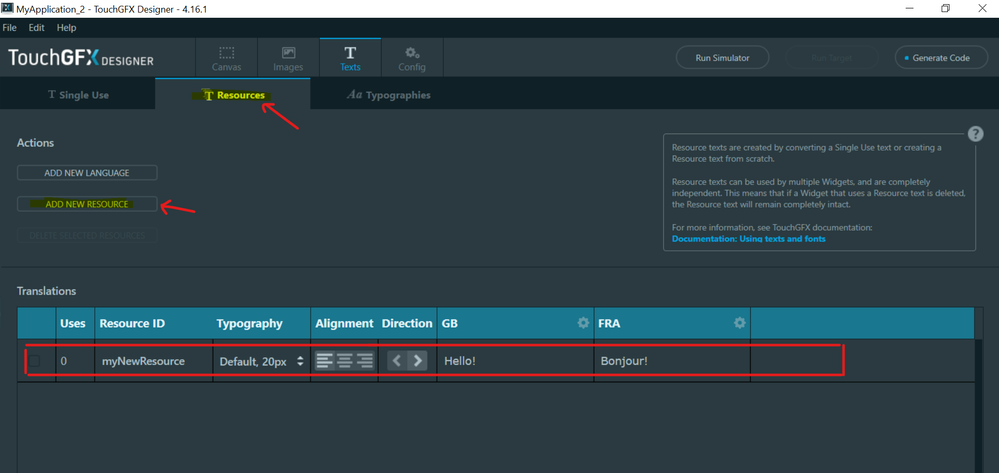Click the question mark help icon

975,134
